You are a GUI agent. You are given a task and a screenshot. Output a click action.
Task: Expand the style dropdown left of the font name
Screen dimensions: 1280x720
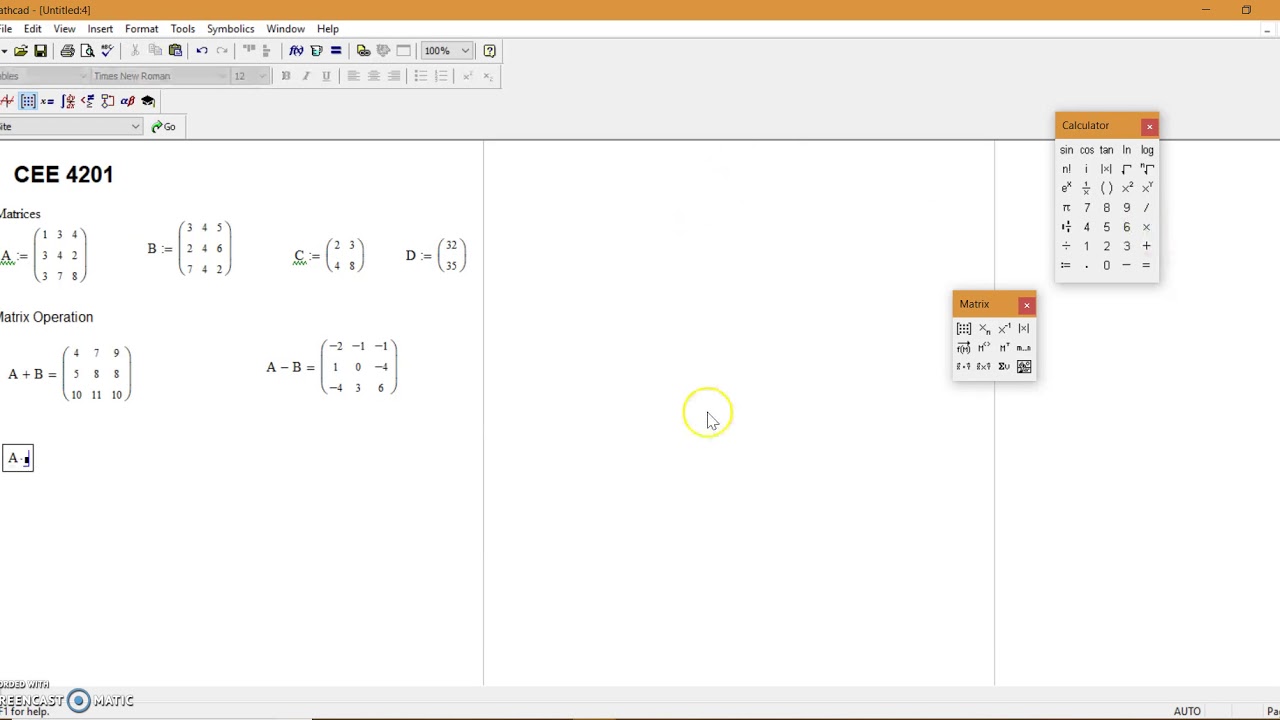(x=82, y=76)
